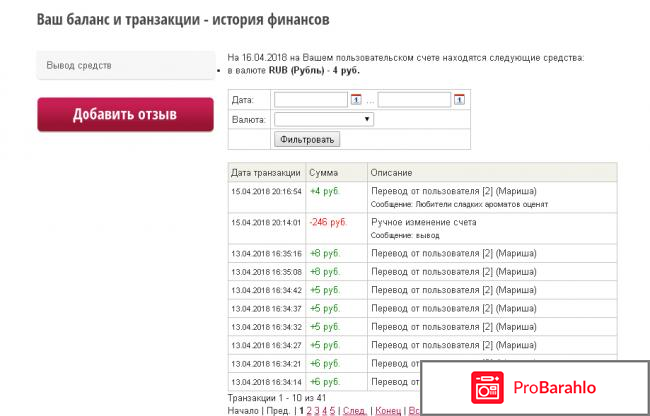Click the Добавить отзыв button
Image resolution: width=650 pixels, height=416 pixels.
point(125,114)
